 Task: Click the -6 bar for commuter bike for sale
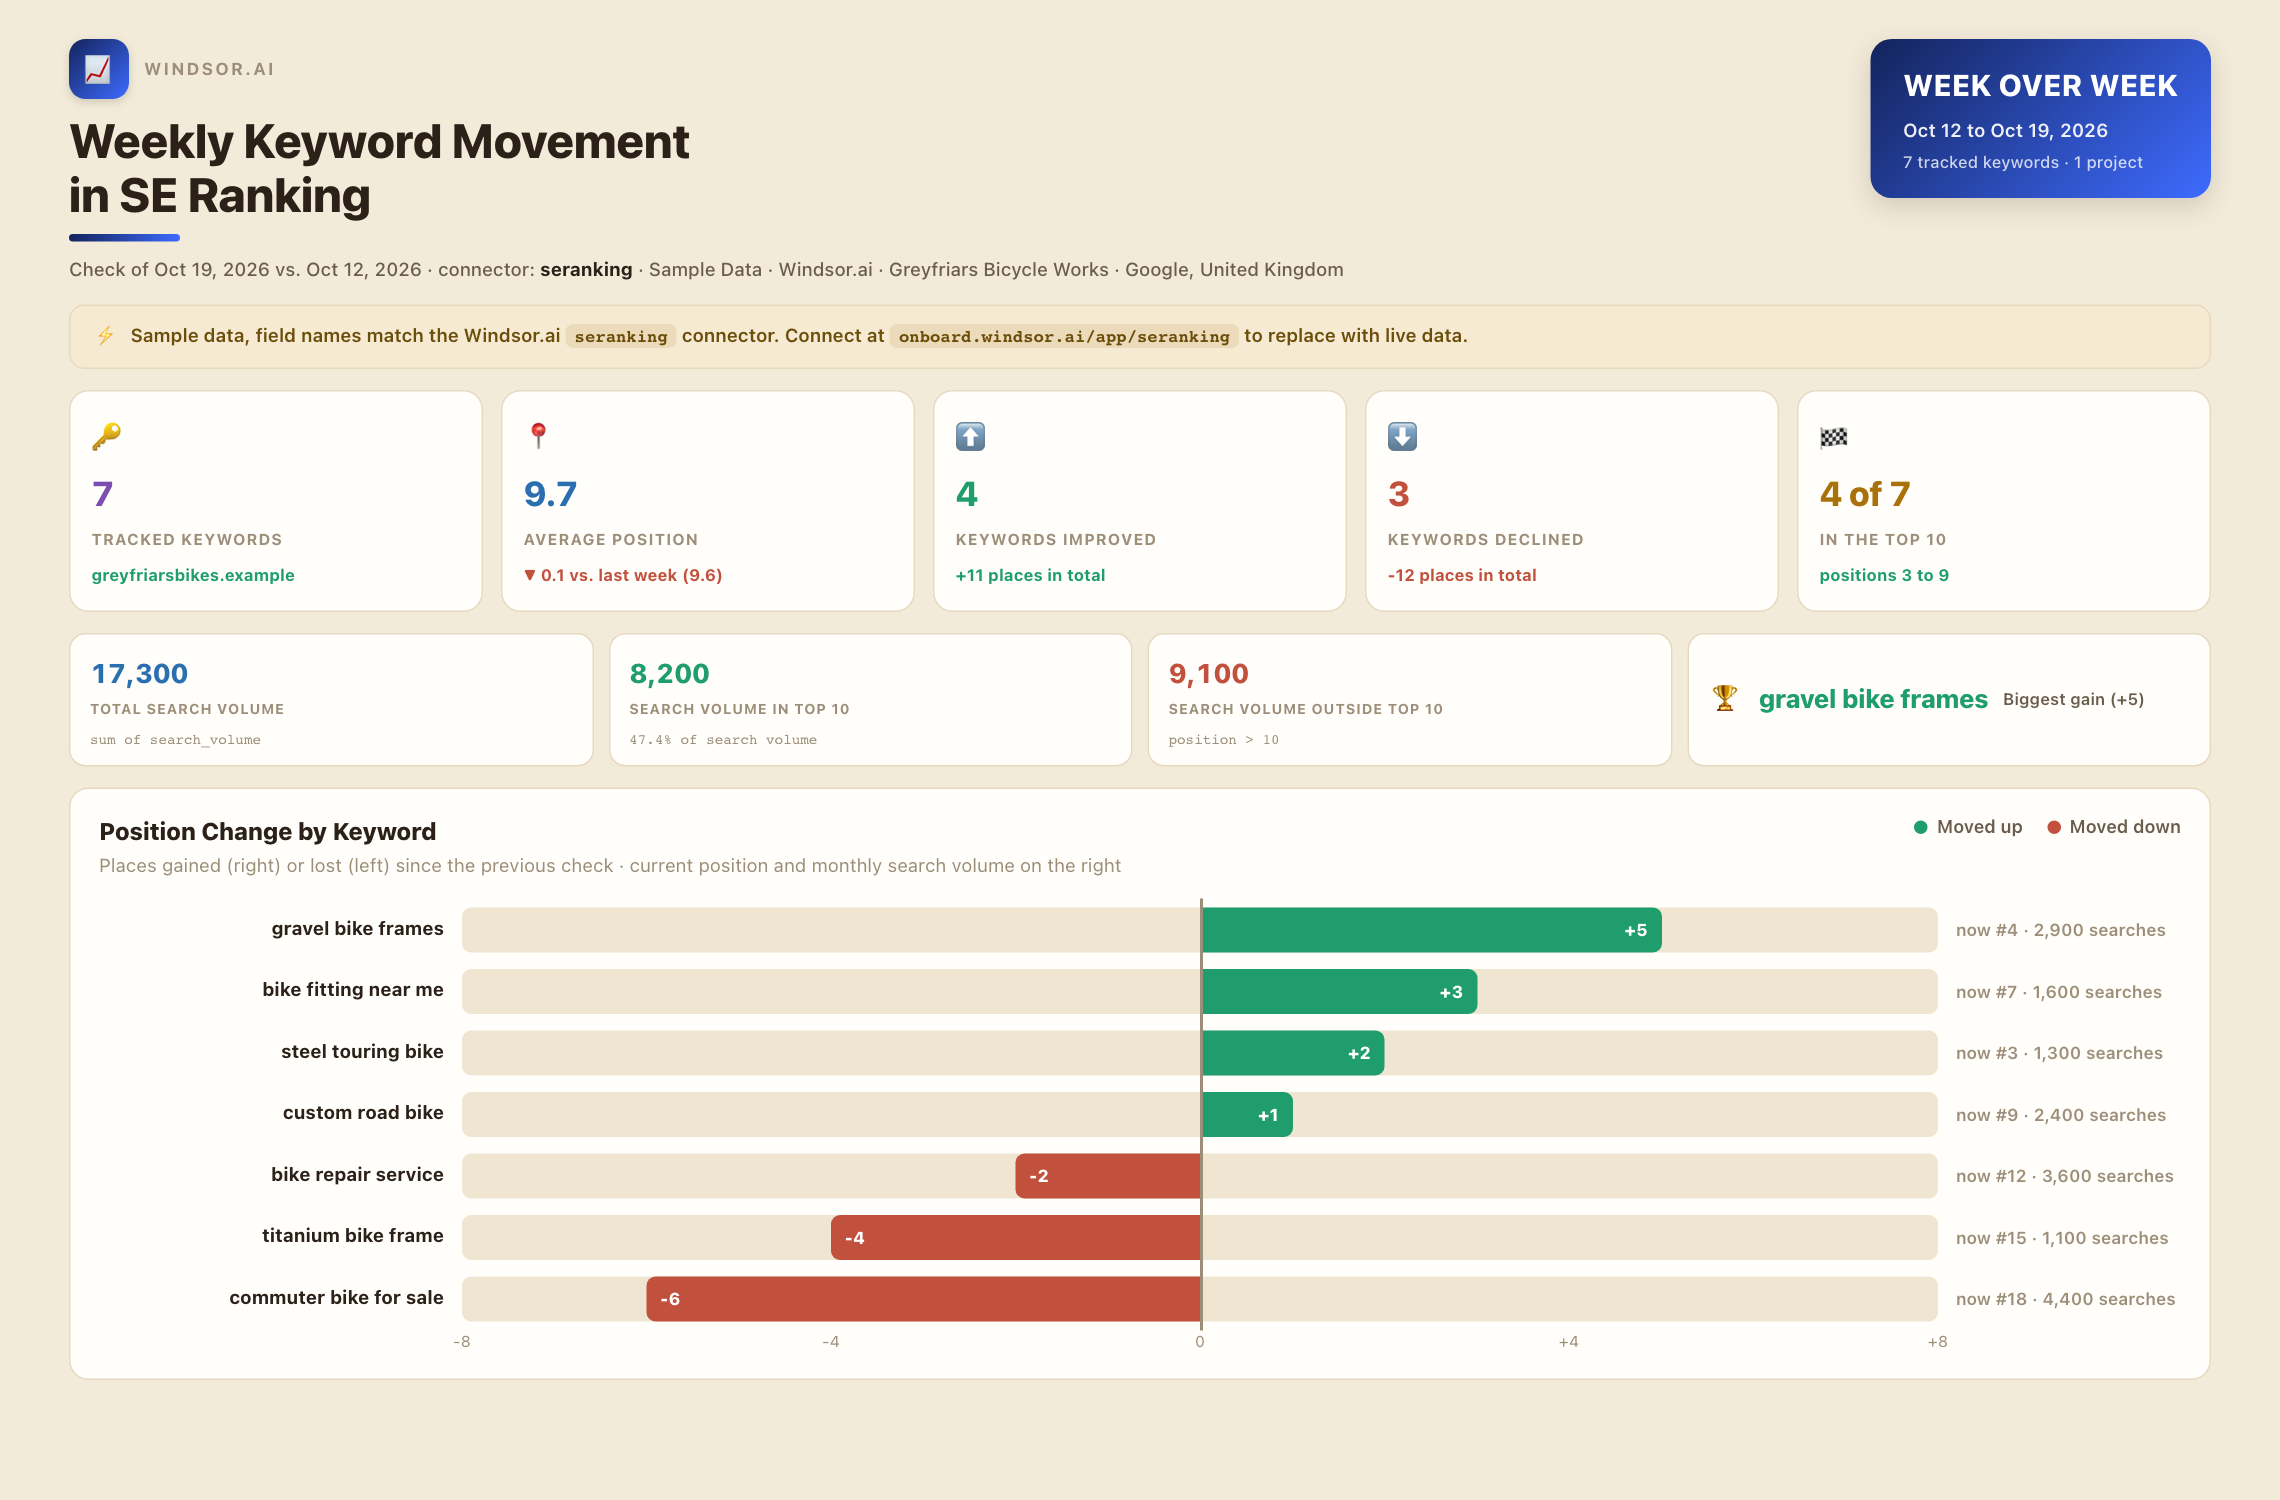pyautogui.click(x=924, y=1299)
